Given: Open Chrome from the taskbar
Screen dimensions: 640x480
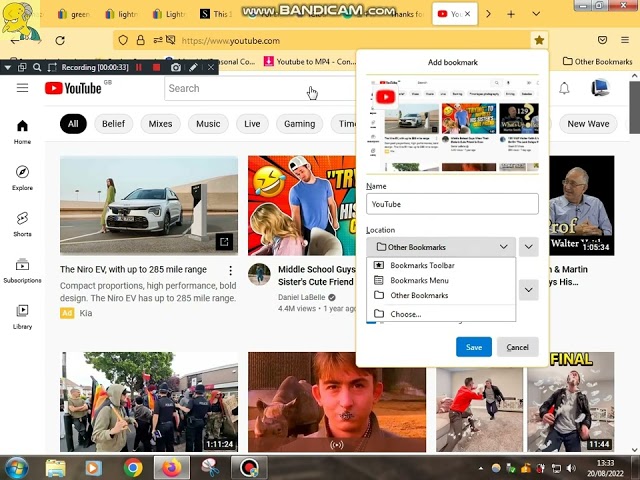Looking at the screenshot, I should [133, 468].
